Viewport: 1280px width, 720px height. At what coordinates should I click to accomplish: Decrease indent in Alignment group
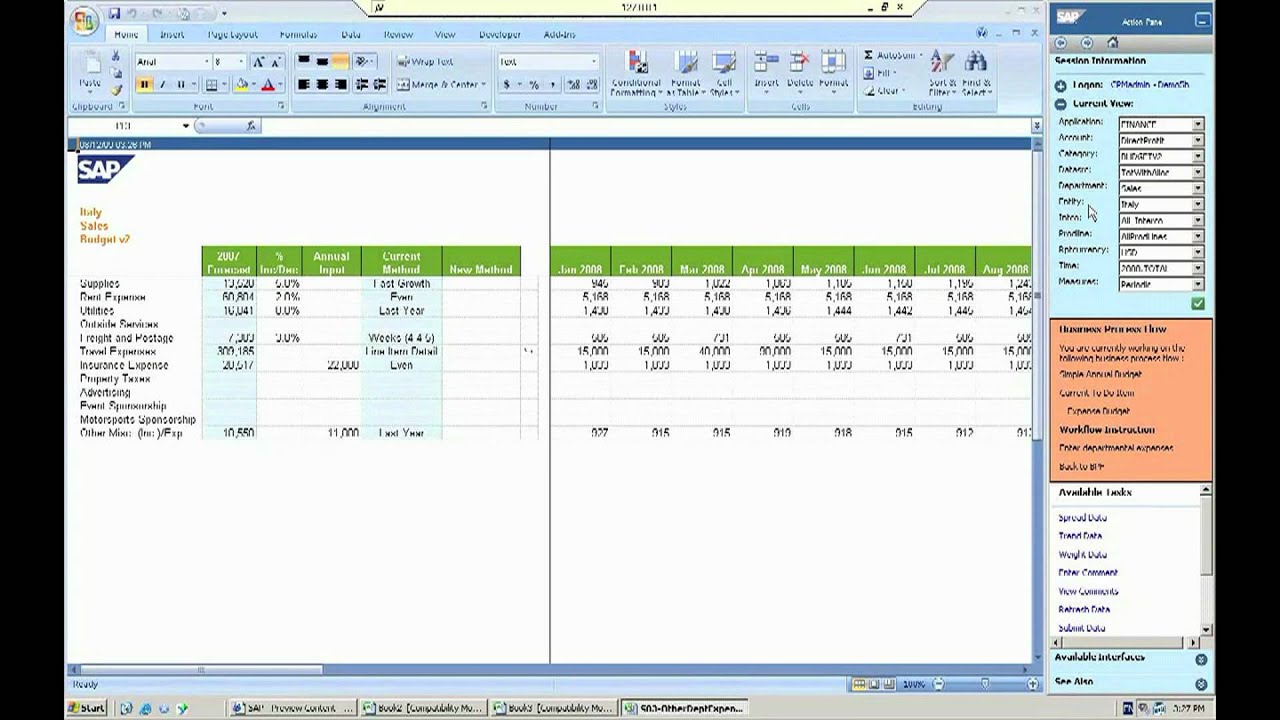pos(362,85)
